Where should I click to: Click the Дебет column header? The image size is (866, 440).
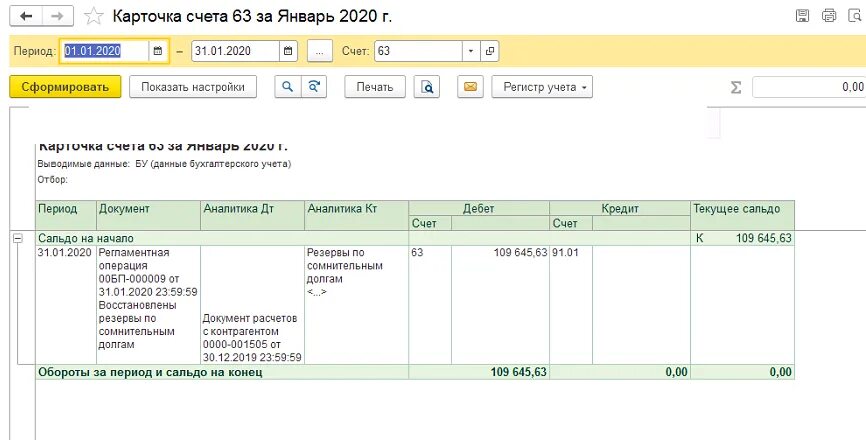point(479,208)
